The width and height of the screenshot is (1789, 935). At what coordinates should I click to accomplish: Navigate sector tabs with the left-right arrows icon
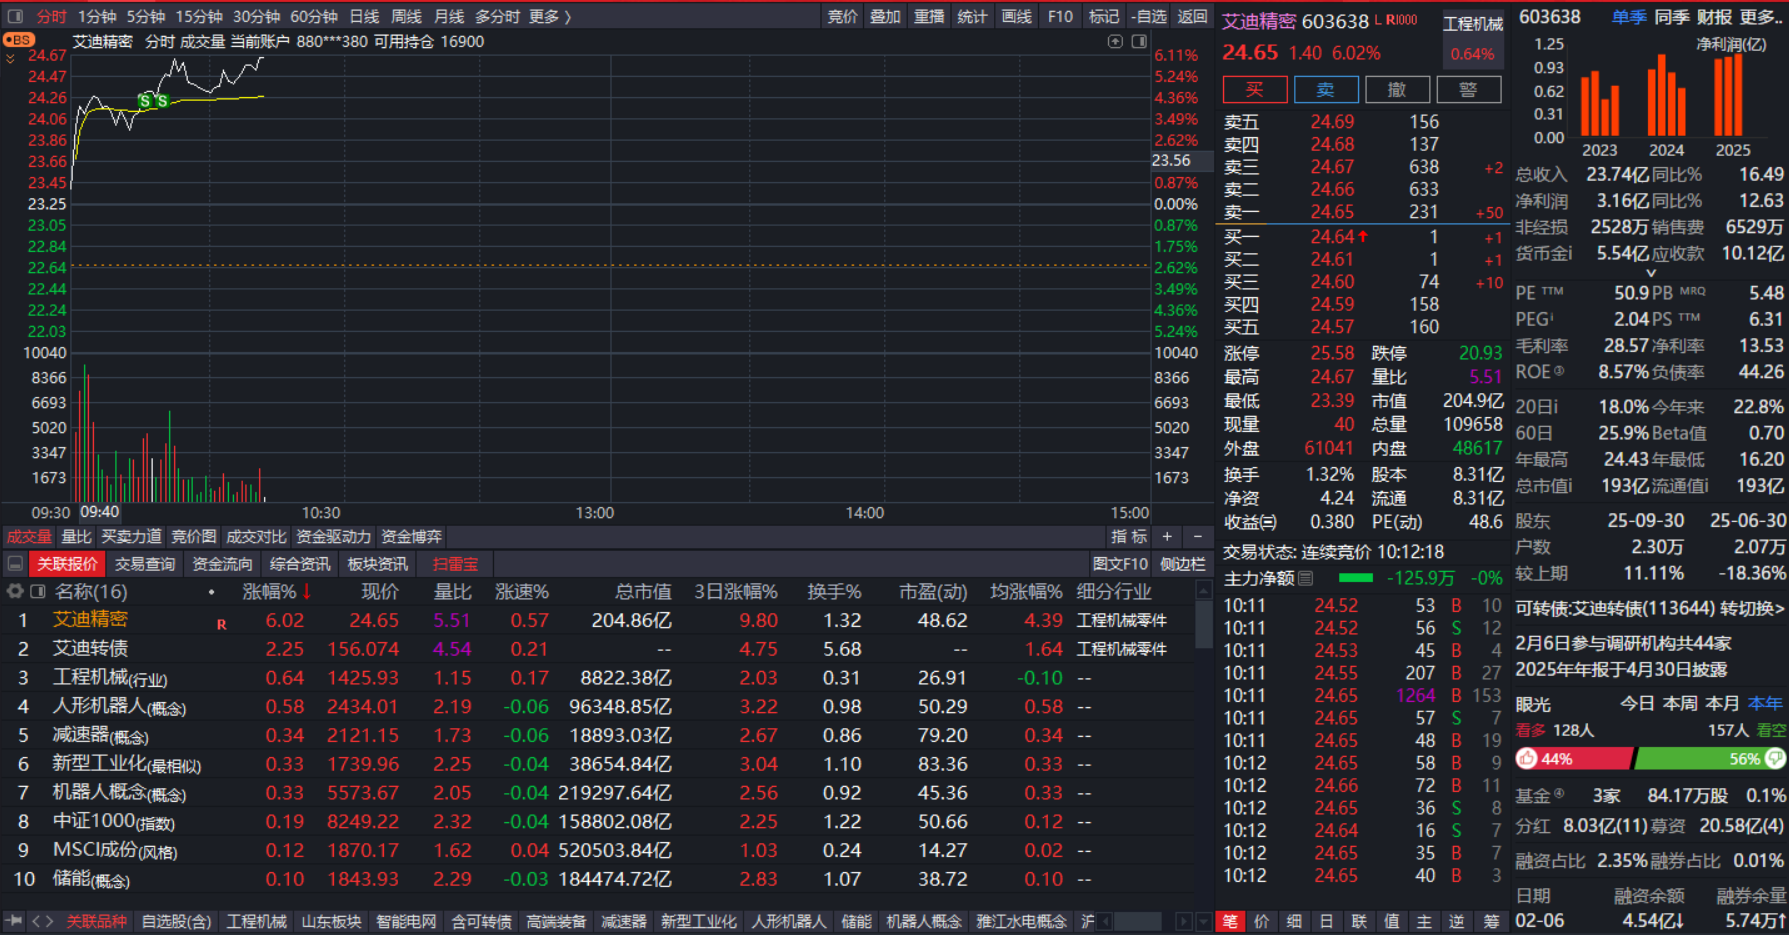pyautogui.click(x=43, y=921)
